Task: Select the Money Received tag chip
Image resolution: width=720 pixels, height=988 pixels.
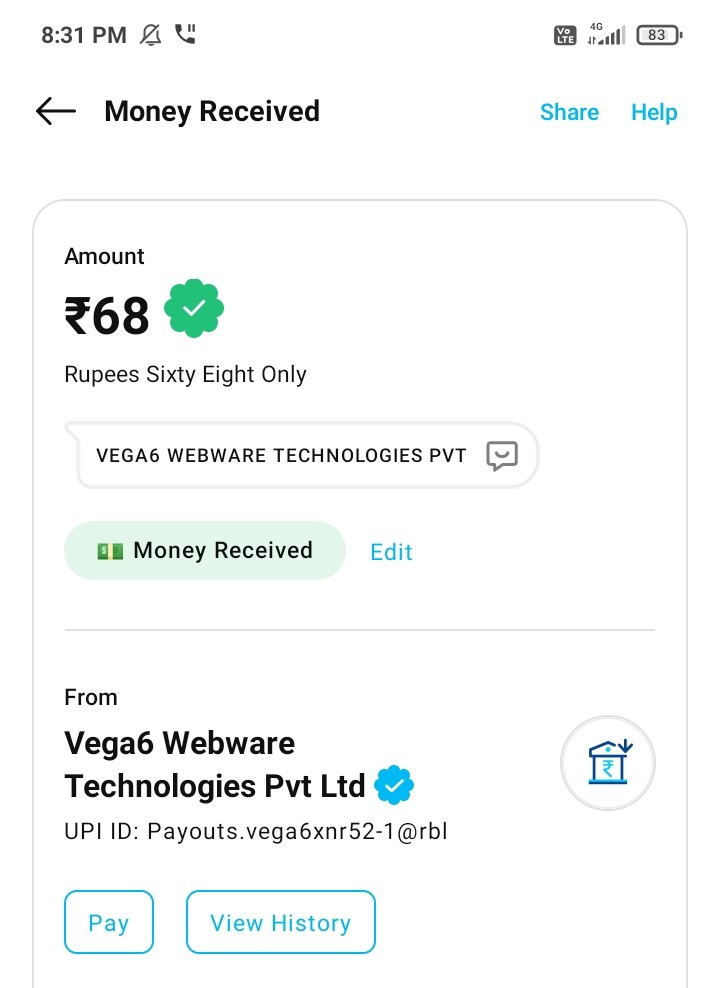Action: (x=205, y=551)
